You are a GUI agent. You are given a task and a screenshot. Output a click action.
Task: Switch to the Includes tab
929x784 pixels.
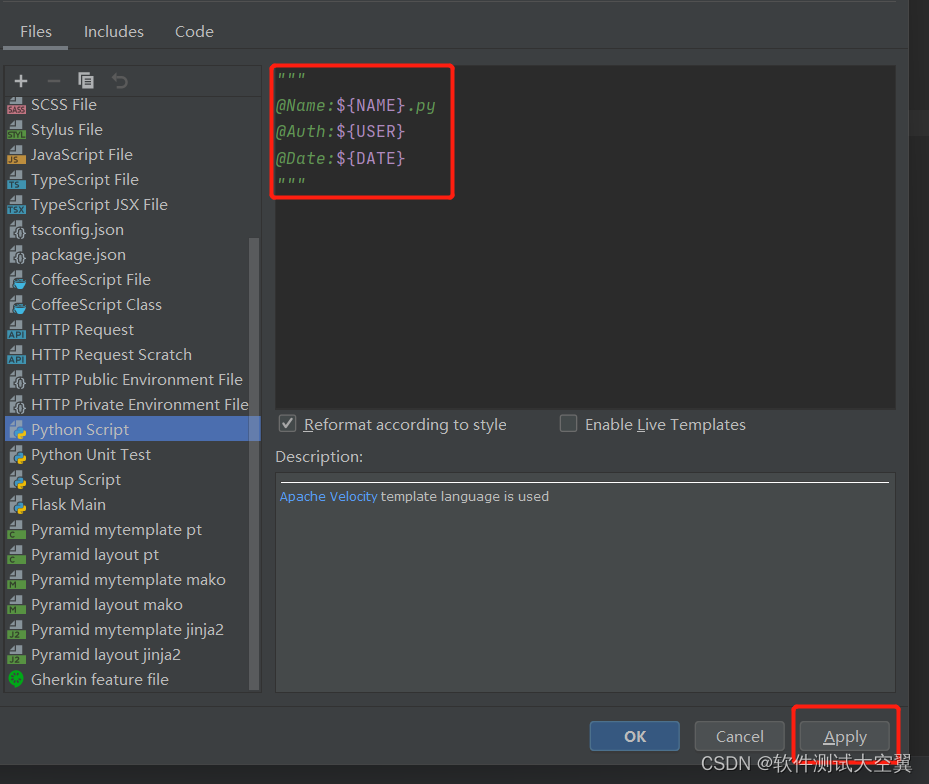point(114,31)
